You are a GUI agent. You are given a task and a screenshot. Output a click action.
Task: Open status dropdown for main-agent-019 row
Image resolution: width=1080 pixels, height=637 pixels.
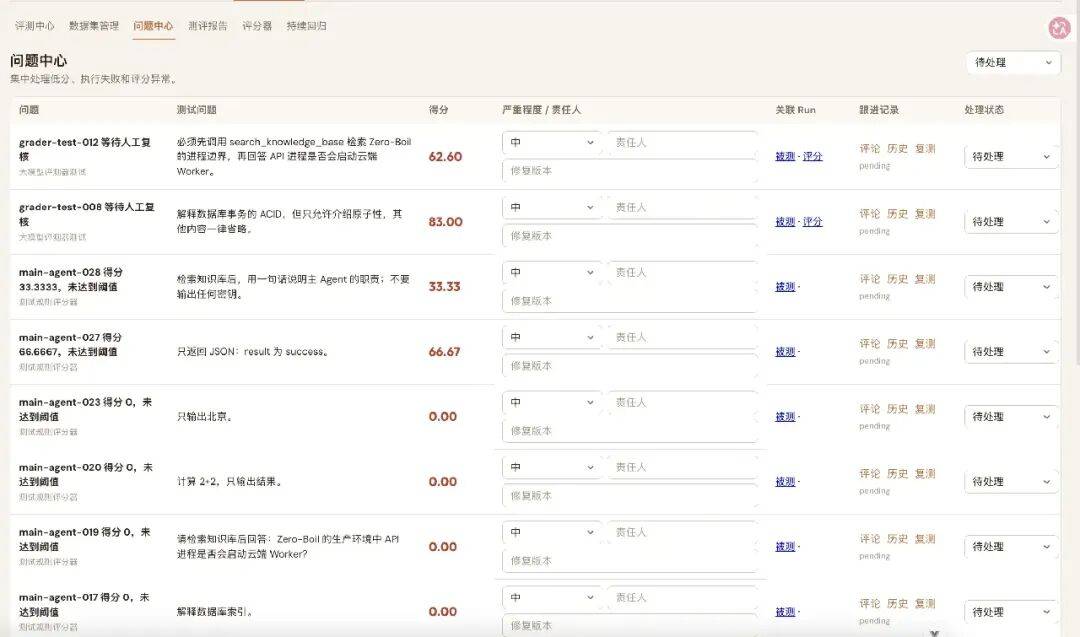click(x=1011, y=547)
